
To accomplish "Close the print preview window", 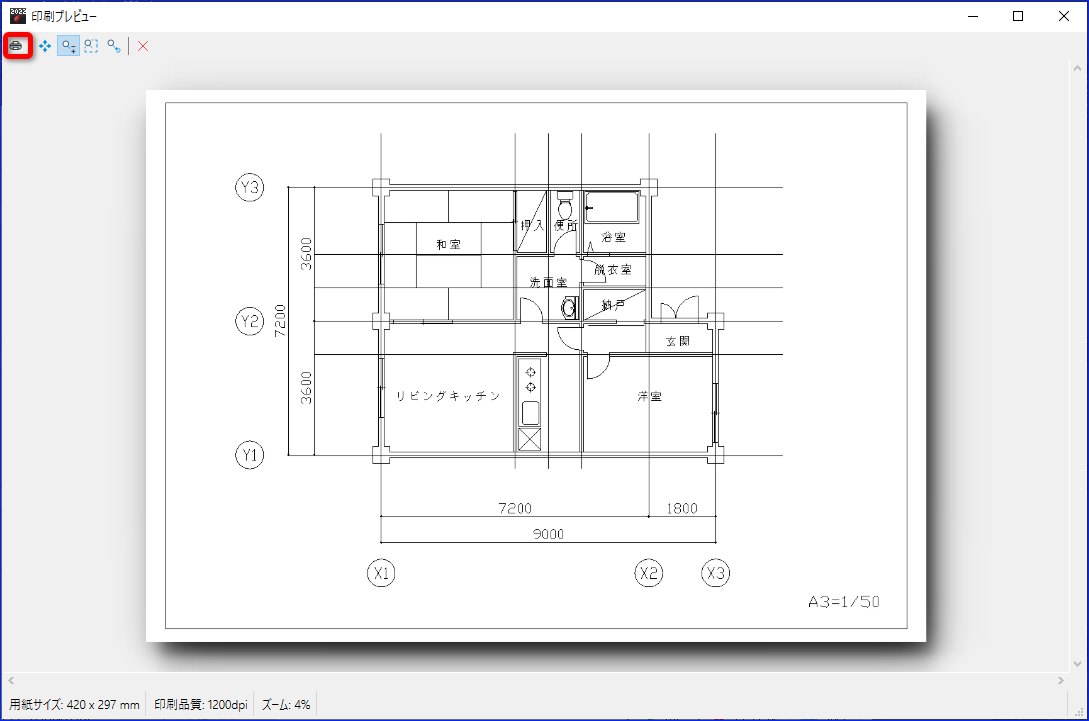I will (1063, 16).
